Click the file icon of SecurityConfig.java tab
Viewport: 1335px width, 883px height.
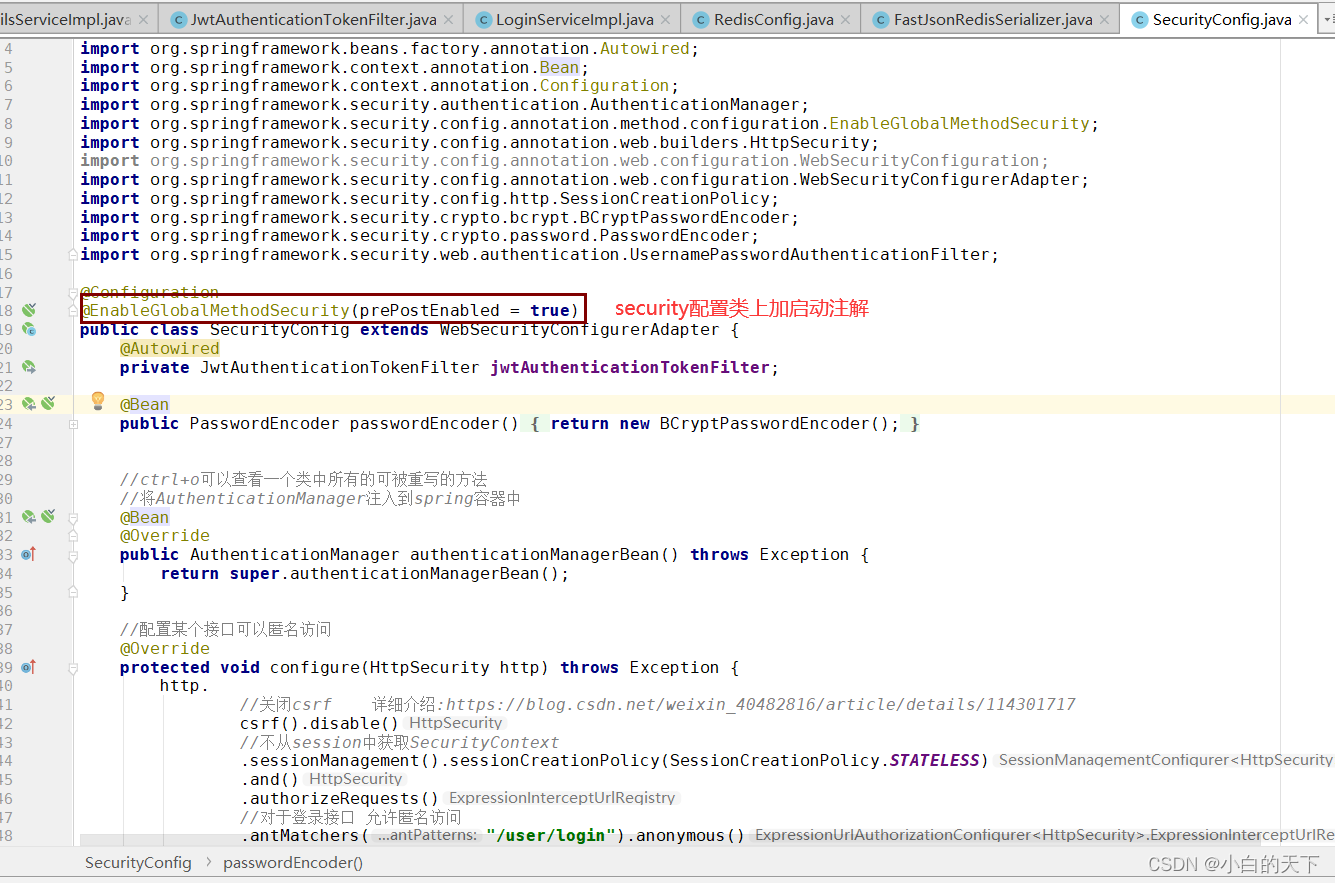click(1140, 19)
